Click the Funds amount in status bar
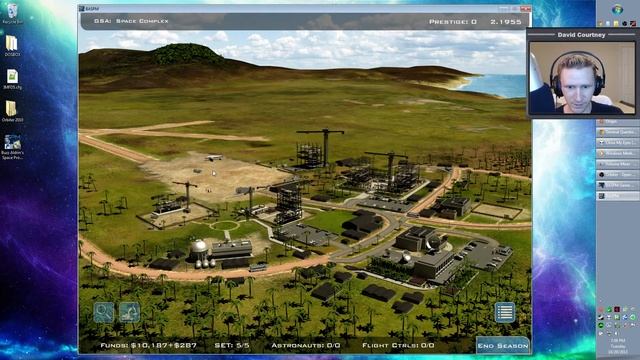640x360 pixels. (149, 345)
